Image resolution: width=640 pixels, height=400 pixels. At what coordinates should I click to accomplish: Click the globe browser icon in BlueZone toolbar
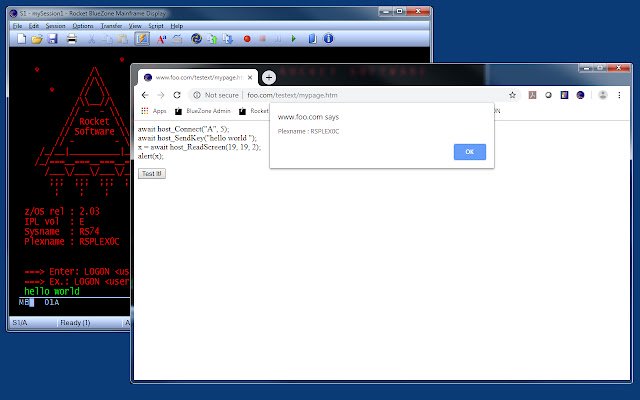tap(196, 39)
